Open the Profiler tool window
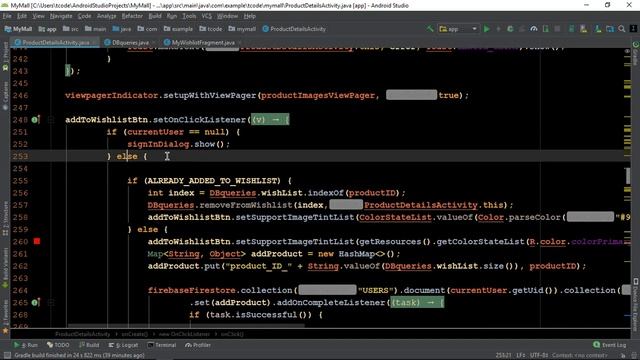The image size is (640, 360). pyautogui.click(x=198, y=345)
